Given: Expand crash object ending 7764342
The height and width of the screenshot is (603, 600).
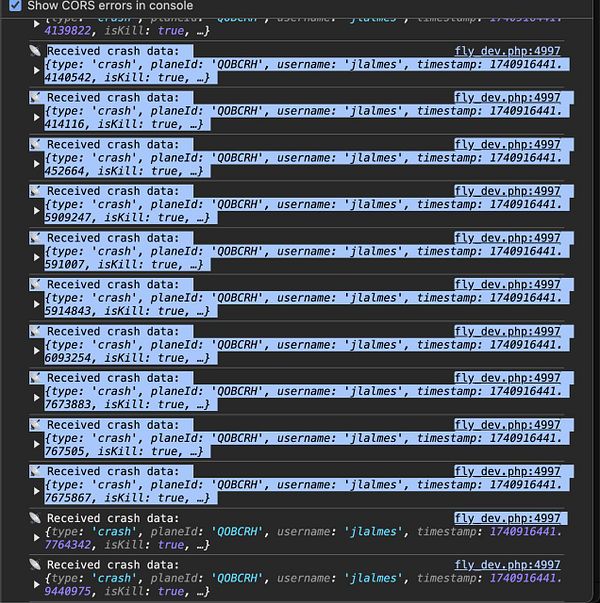Looking at the screenshot, I should point(37,538).
